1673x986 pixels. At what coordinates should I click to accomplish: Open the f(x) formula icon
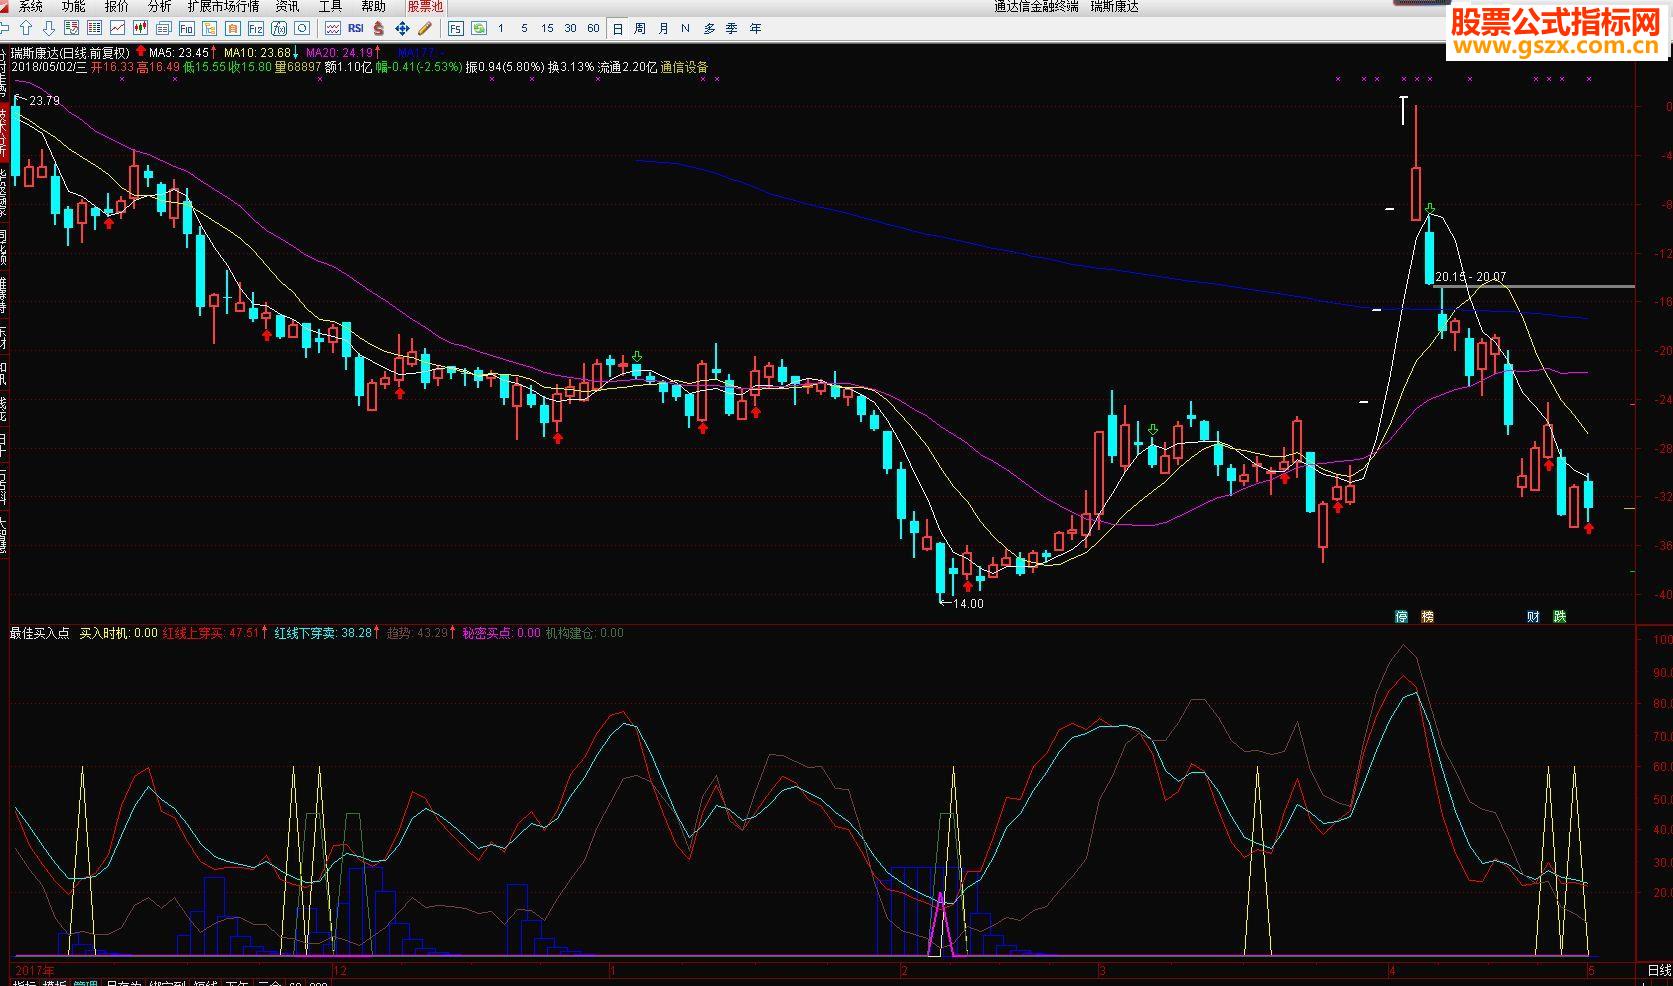click(279, 28)
